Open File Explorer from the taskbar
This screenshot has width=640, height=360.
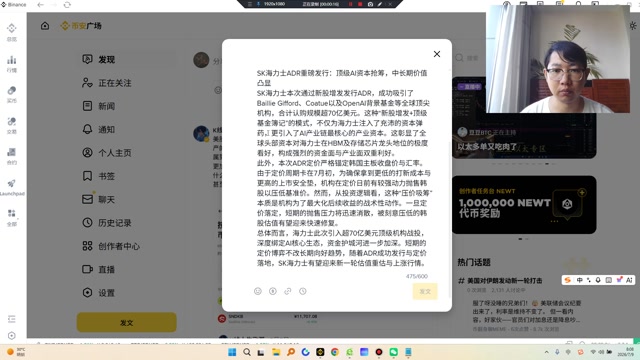tap(276, 352)
